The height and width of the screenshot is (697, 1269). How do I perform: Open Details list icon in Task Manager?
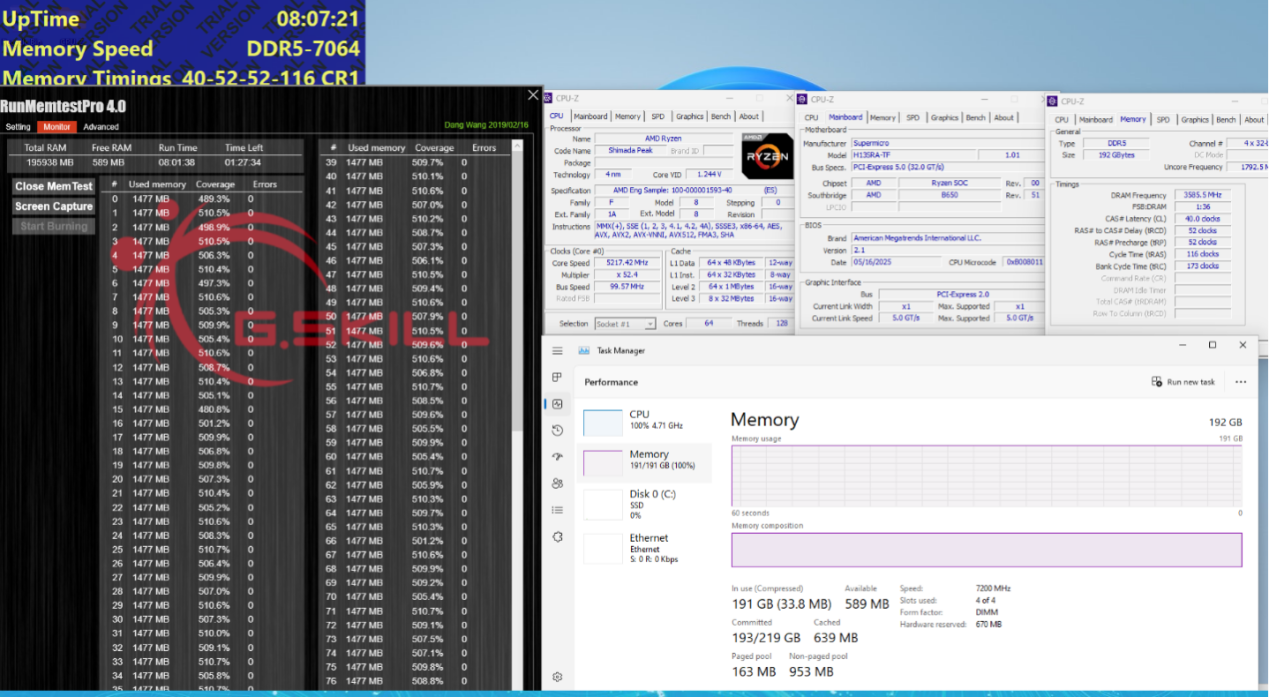point(557,510)
